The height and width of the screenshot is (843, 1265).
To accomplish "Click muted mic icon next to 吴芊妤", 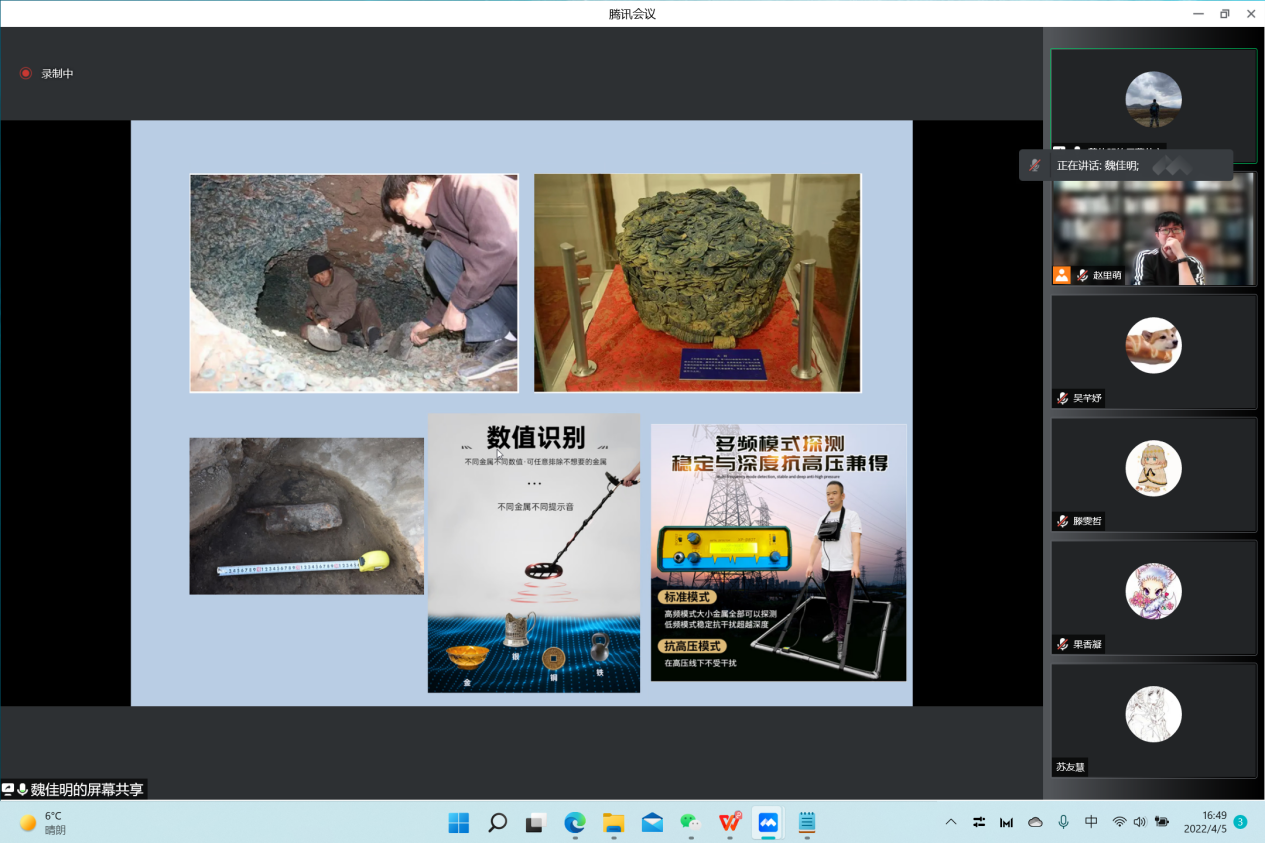I will 1062,398.
